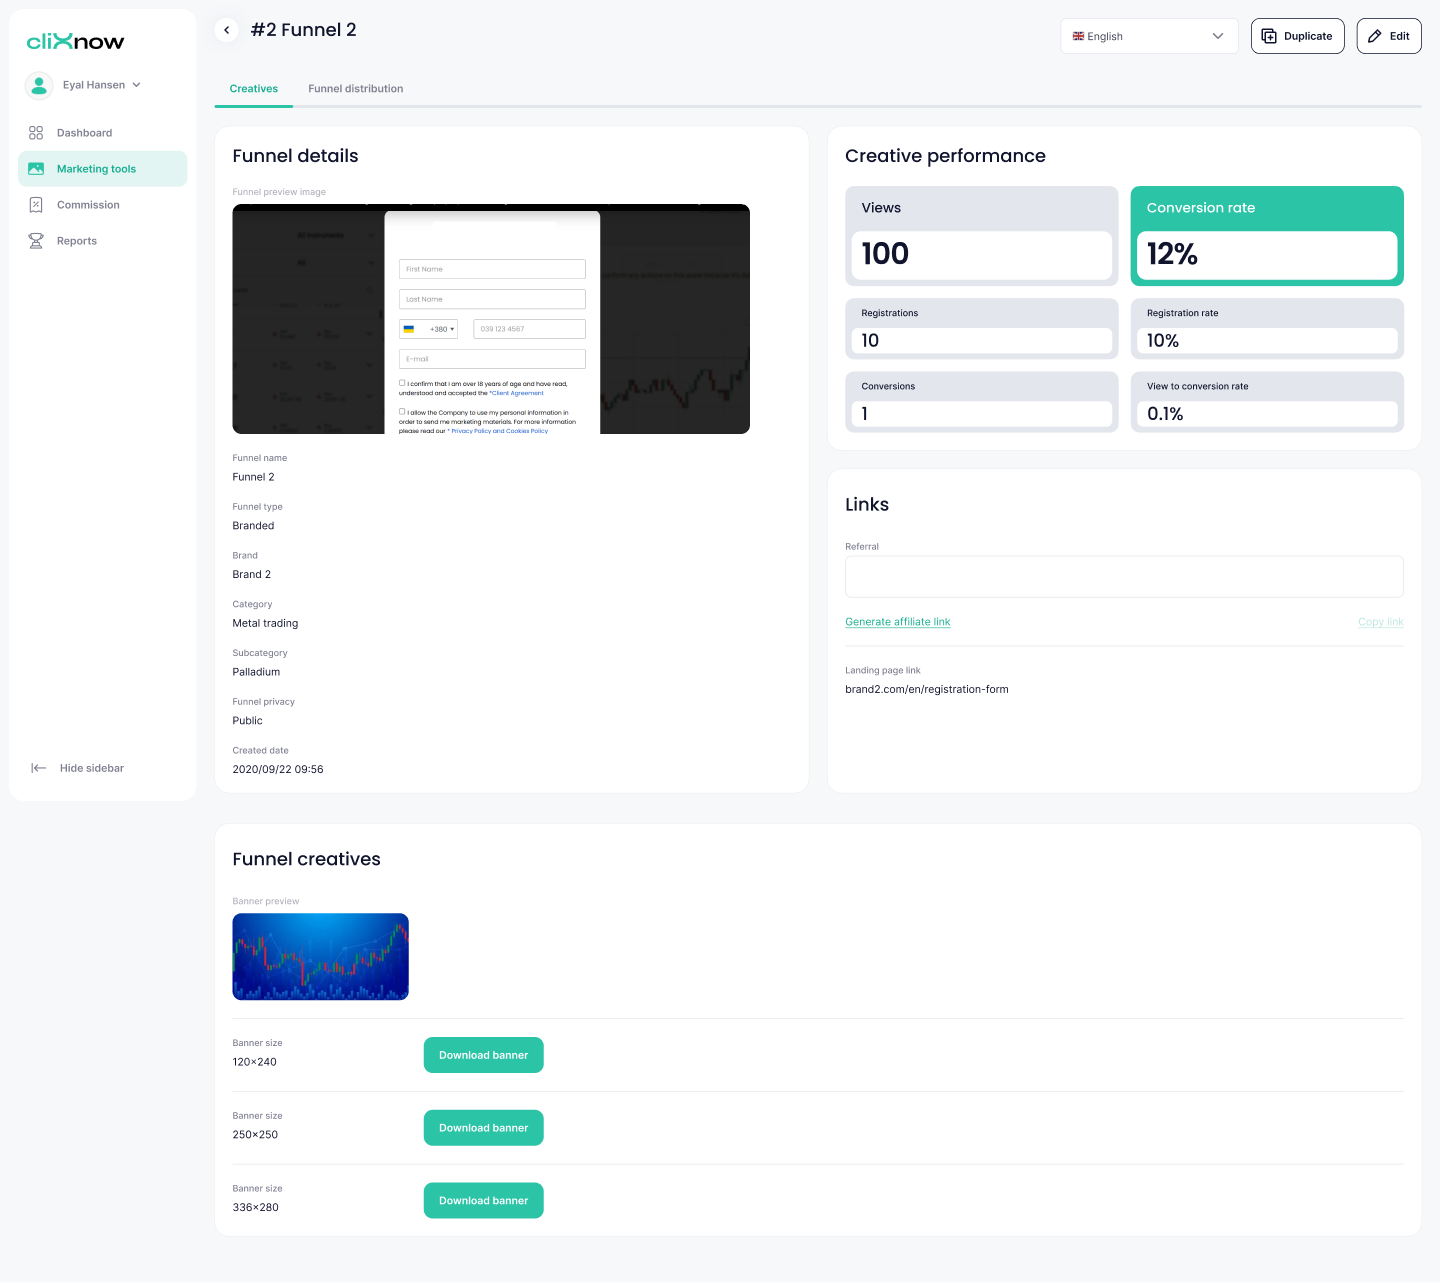Open the banner preview thumbnail

point(321,956)
